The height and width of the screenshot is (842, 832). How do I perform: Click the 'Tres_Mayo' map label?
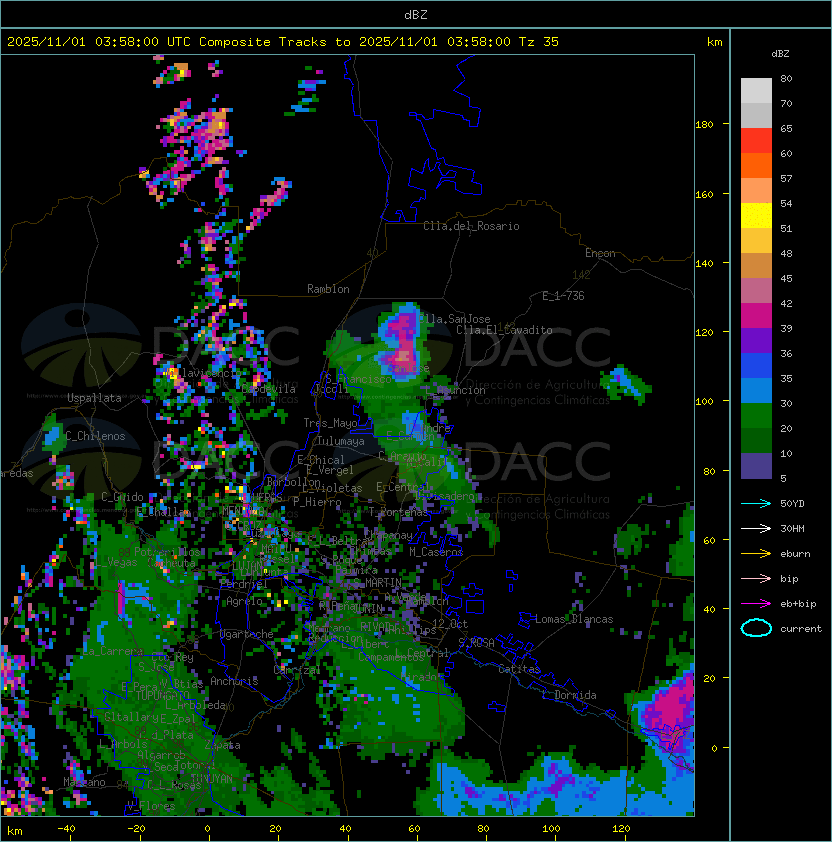coord(330,423)
